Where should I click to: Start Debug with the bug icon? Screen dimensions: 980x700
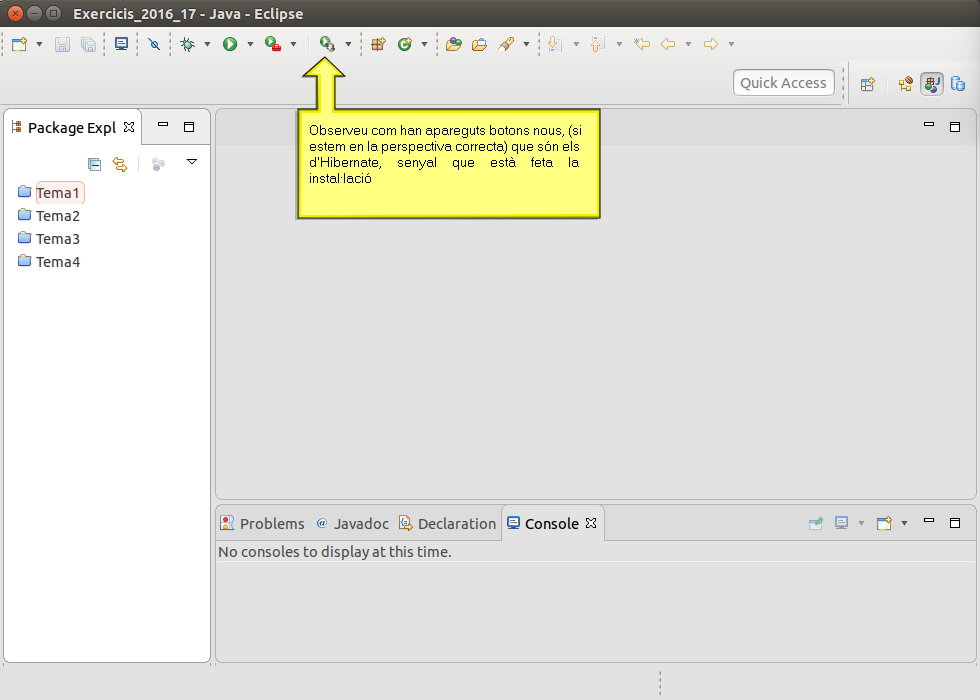tap(187, 44)
